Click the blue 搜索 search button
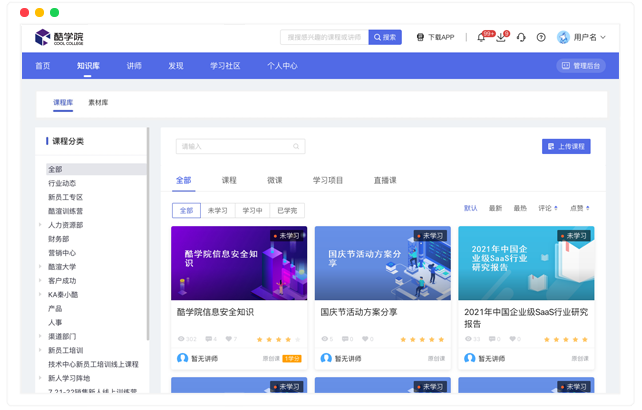This screenshot has height=410, width=642. tap(385, 37)
